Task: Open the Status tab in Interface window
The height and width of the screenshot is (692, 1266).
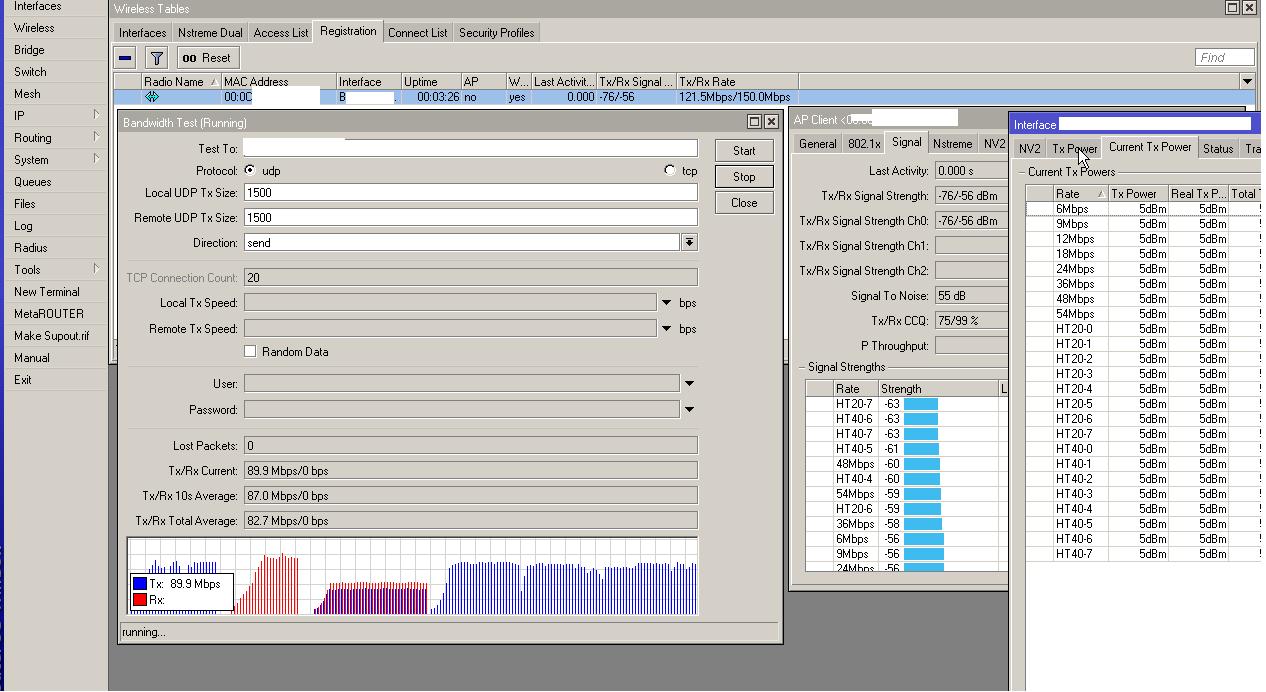Action: click(1218, 149)
